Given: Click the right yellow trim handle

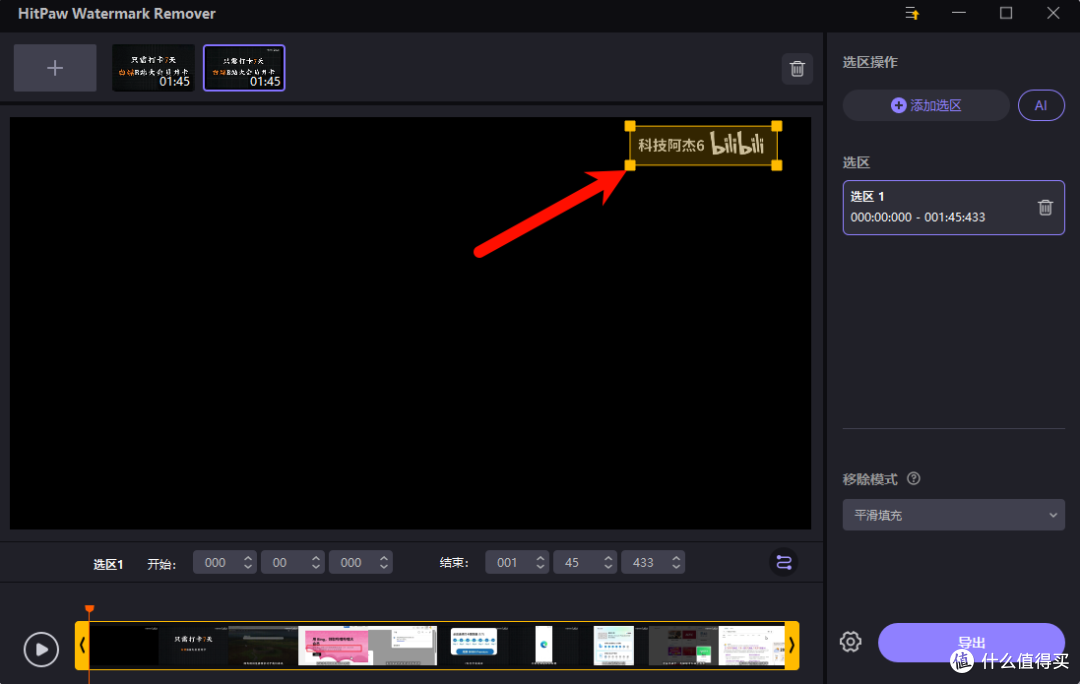Looking at the screenshot, I should [792, 645].
